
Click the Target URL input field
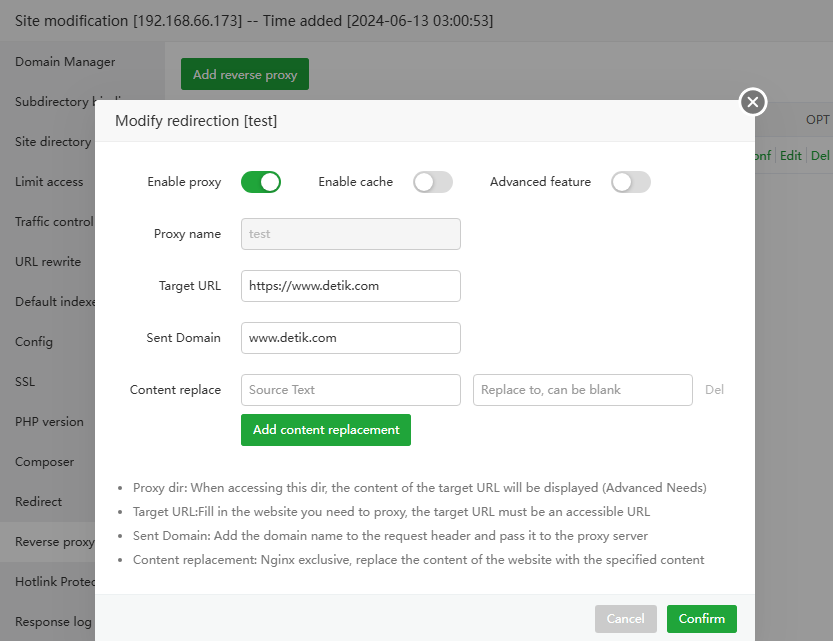pyautogui.click(x=350, y=286)
